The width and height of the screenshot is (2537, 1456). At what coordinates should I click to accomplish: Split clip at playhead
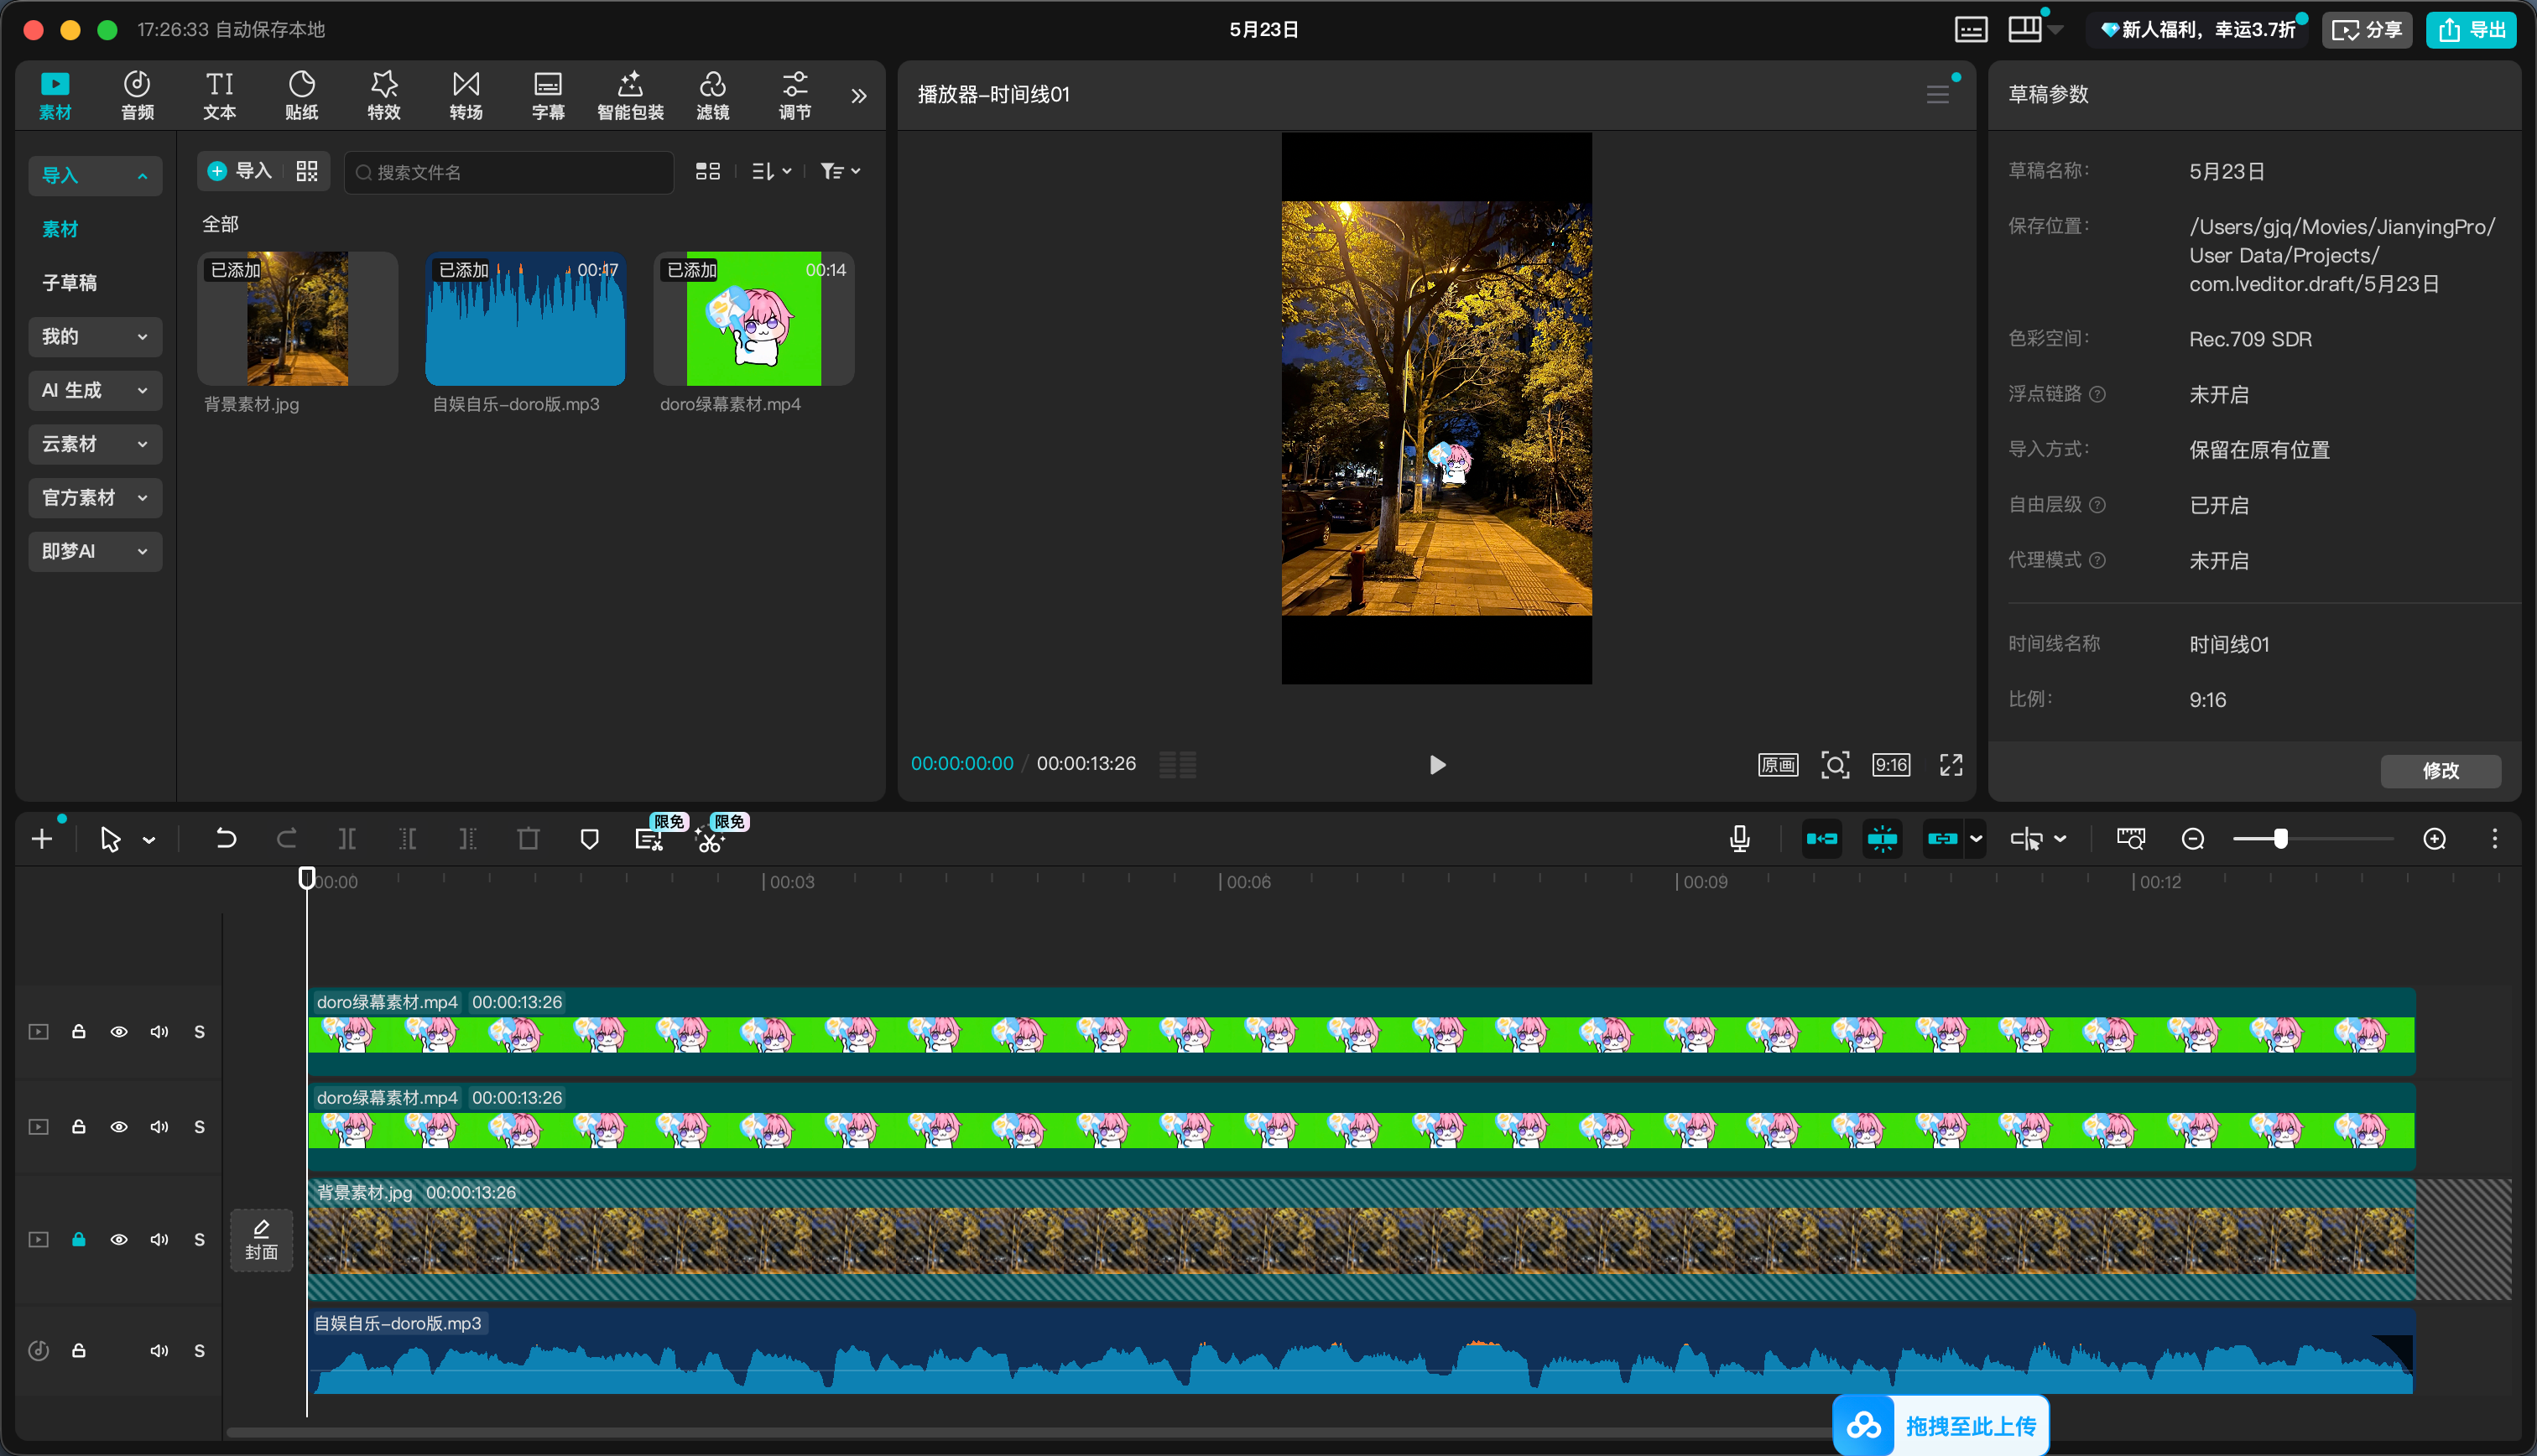347,839
